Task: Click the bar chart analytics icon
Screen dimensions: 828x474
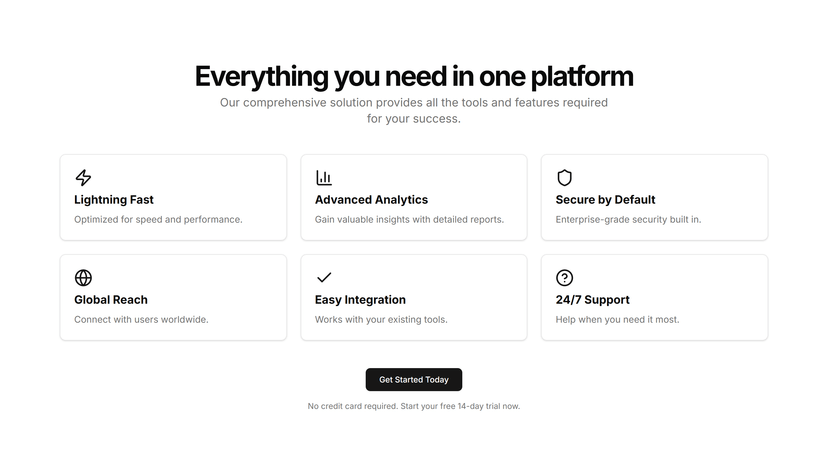Action: tap(324, 177)
